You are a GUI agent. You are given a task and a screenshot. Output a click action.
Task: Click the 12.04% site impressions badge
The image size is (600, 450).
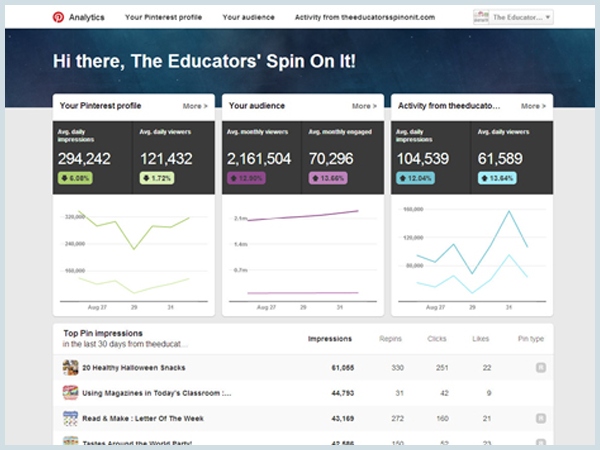coord(416,178)
